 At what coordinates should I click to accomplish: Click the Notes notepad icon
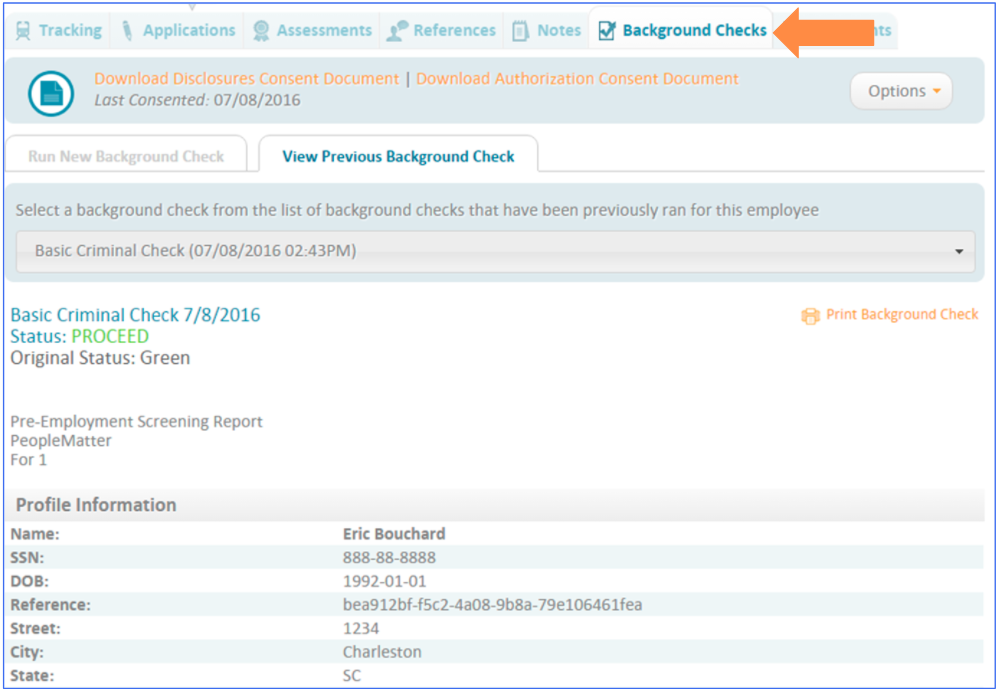click(x=521, y=29)
